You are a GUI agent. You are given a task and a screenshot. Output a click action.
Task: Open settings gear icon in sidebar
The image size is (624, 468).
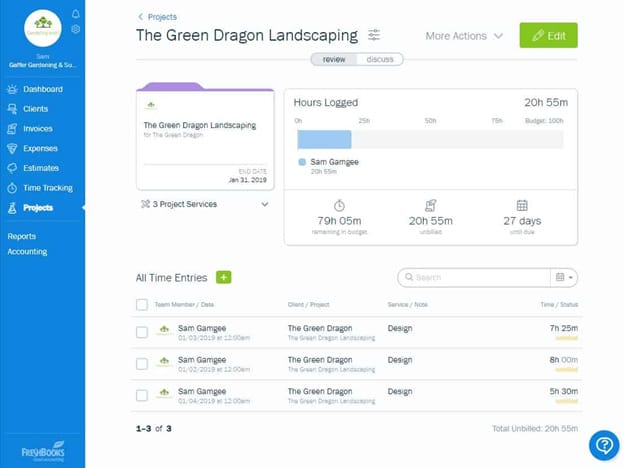point(76,30)
